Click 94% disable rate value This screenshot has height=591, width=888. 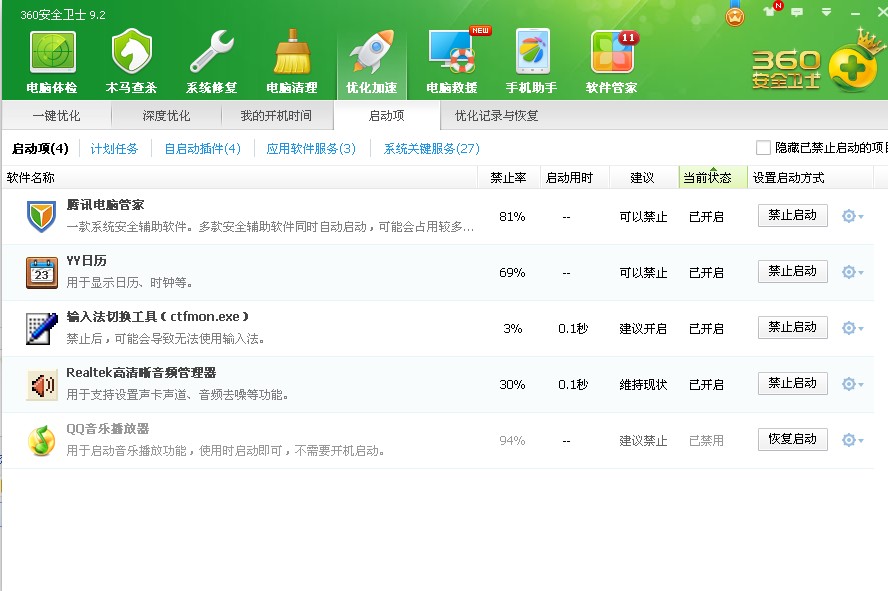click(x=512, y=441)
